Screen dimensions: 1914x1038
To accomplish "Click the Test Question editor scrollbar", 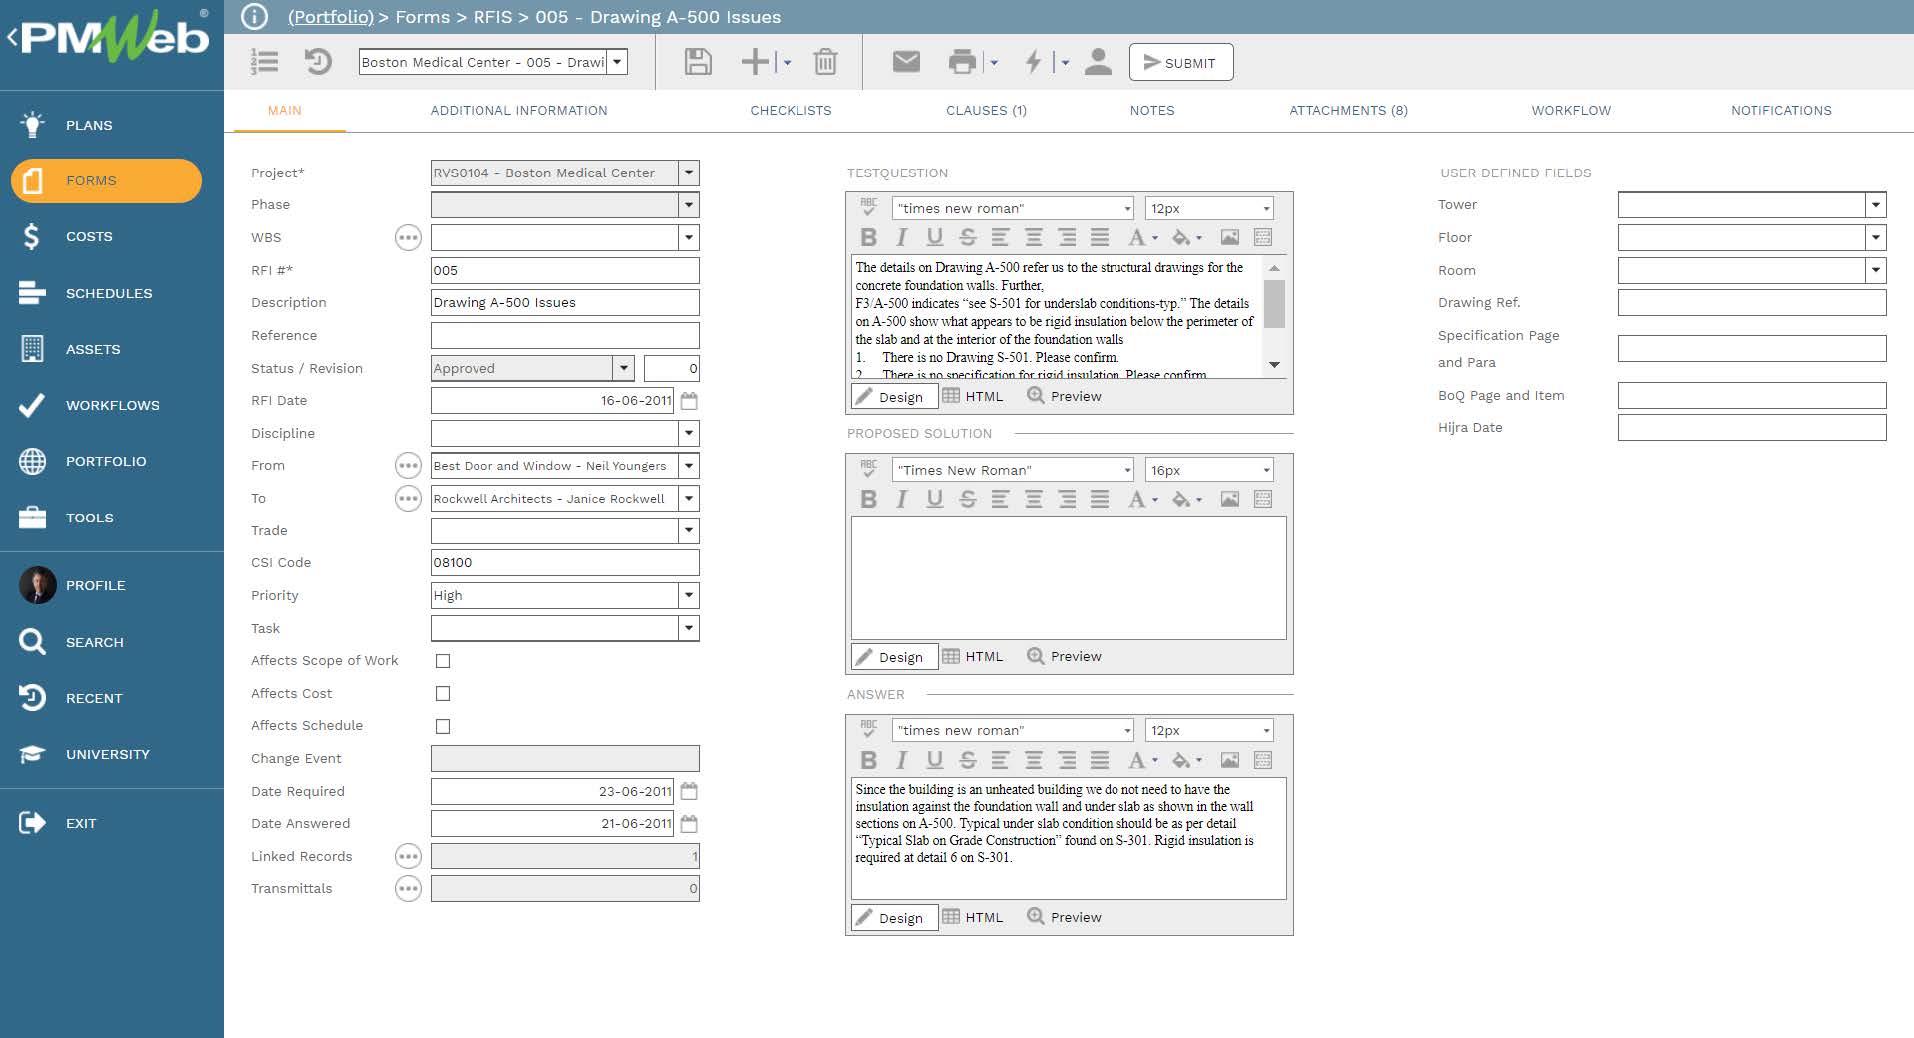I will tap(1274, 305).
